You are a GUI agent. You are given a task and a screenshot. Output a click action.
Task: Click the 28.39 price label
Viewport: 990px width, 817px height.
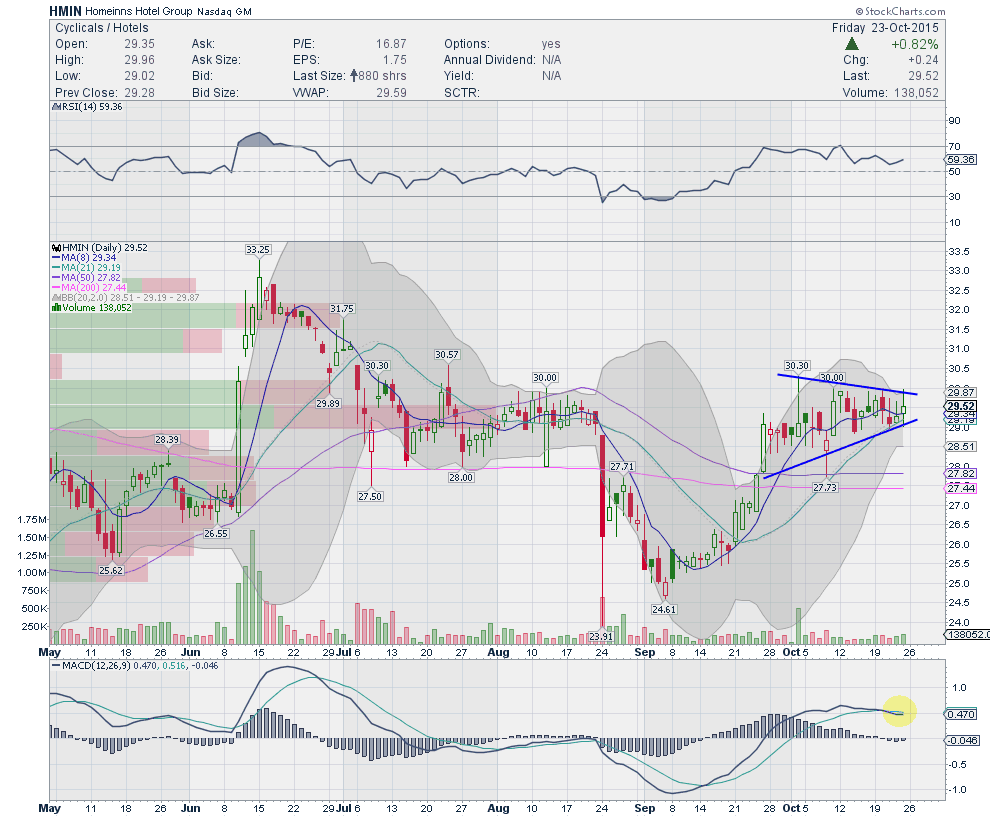coord(167,439)
